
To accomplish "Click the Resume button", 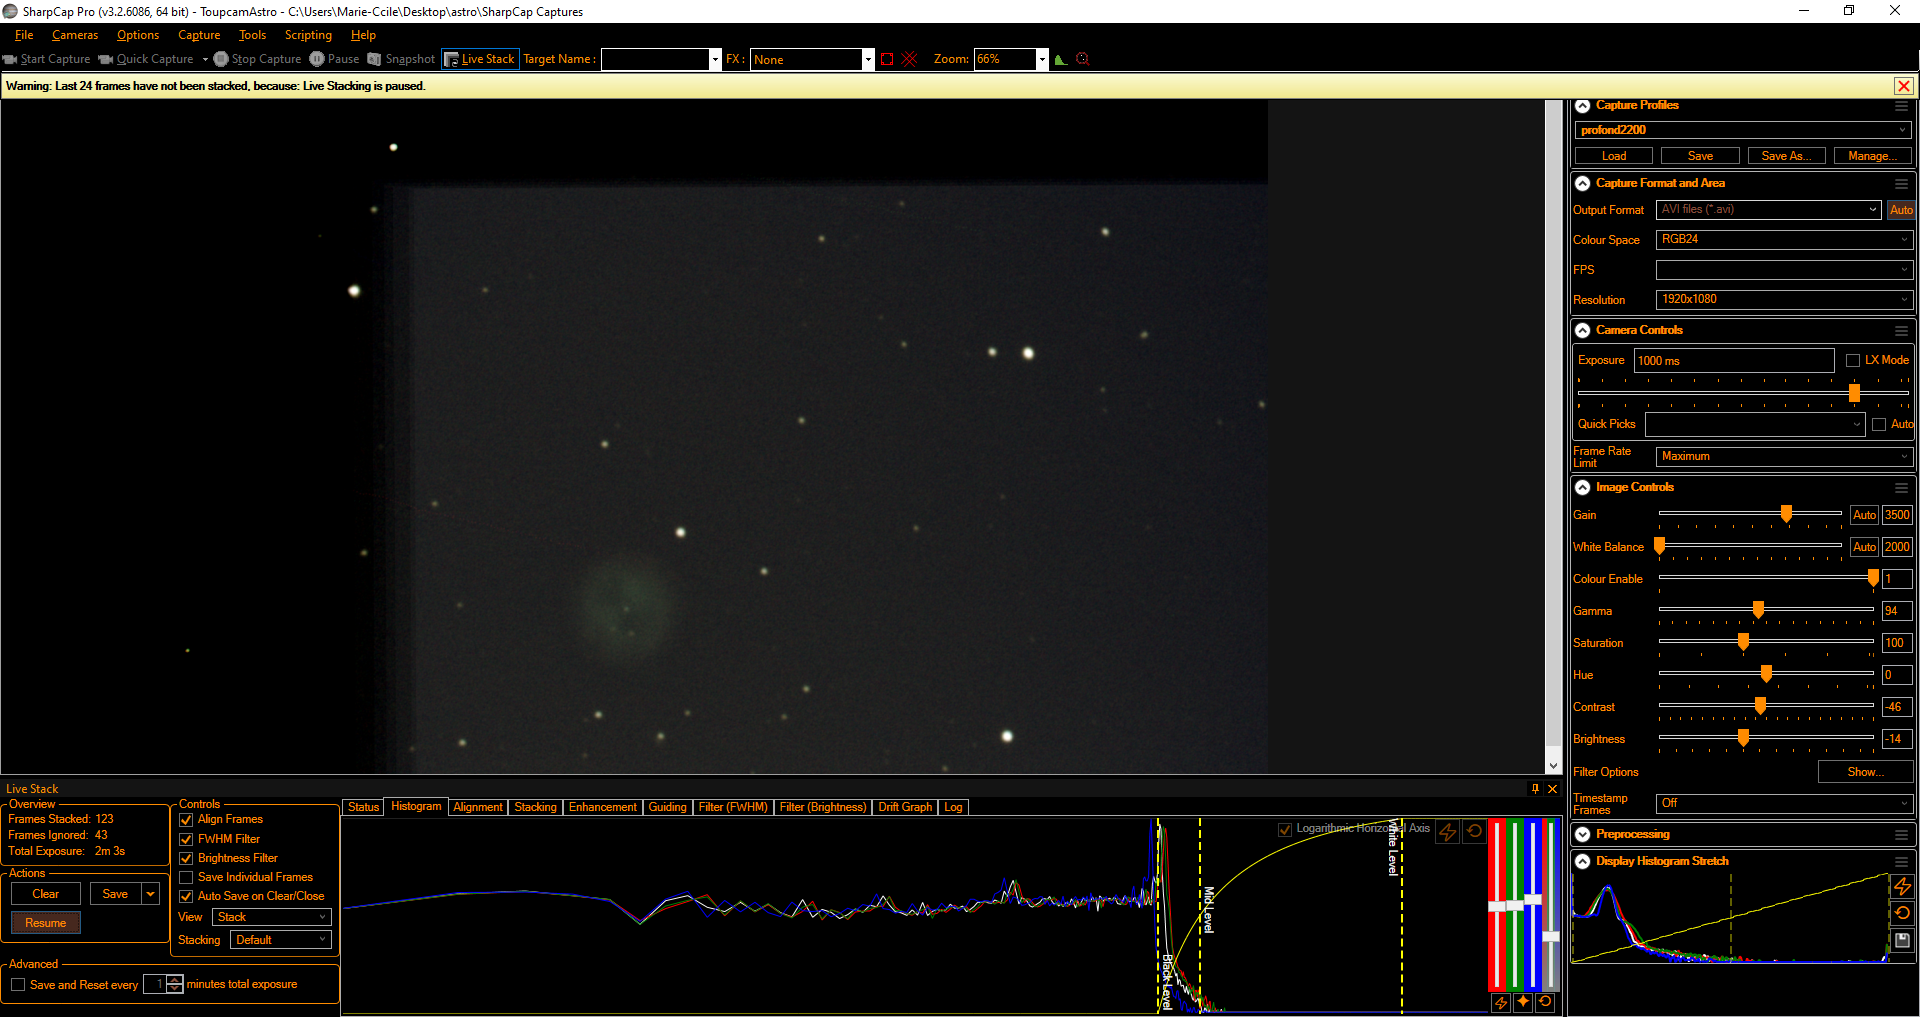I will (46, 923).
